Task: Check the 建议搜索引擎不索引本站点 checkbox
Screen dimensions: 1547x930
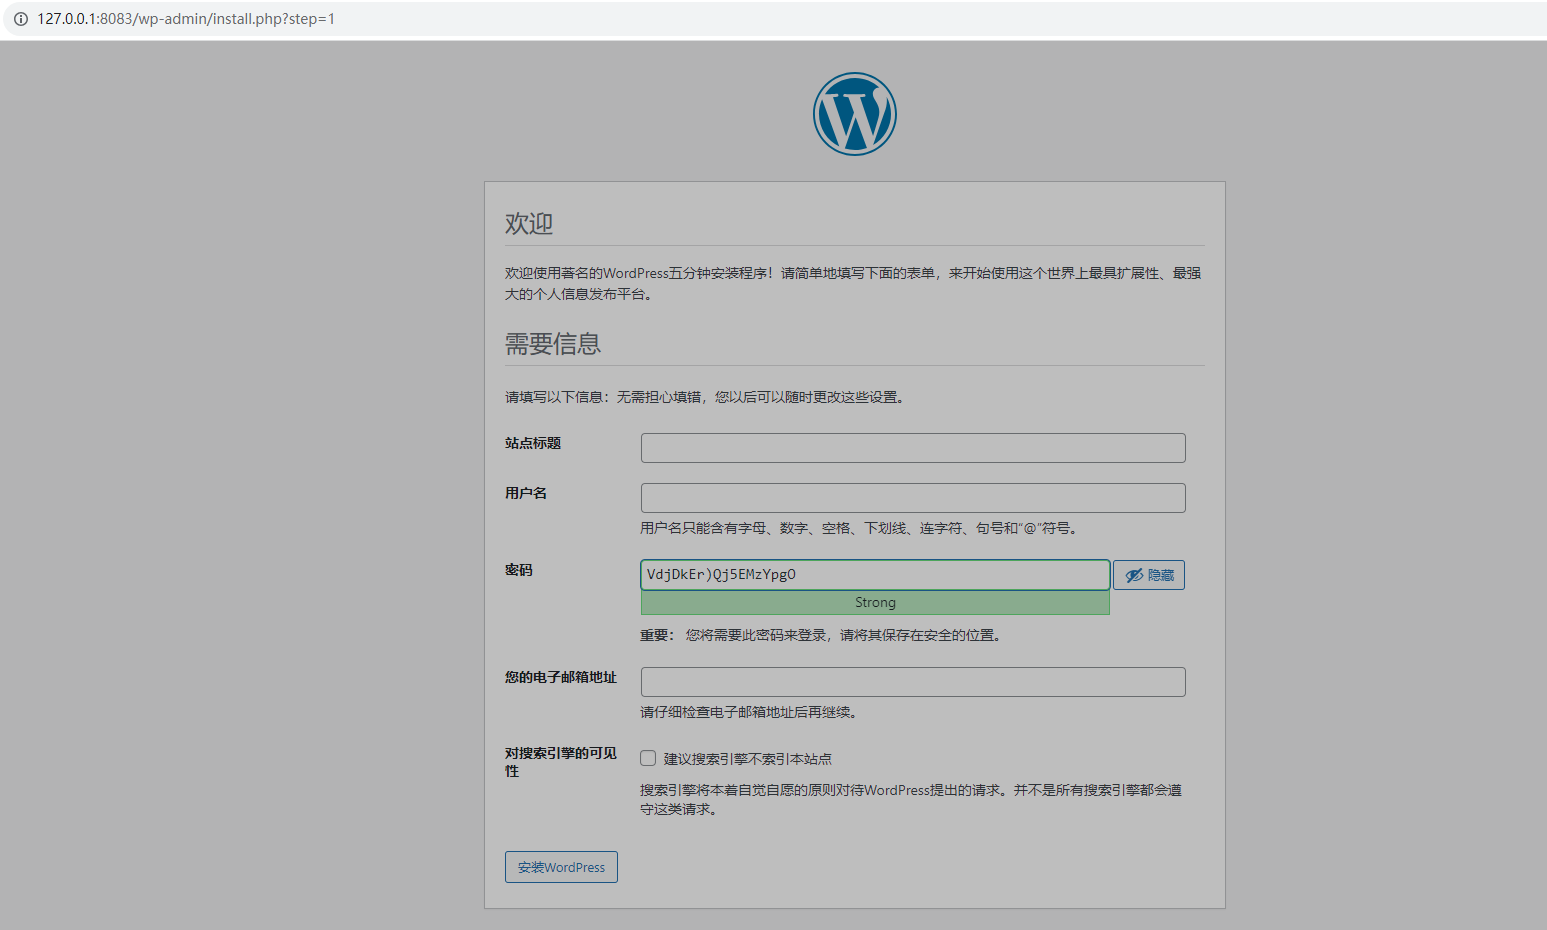Action: coord(648,758)
